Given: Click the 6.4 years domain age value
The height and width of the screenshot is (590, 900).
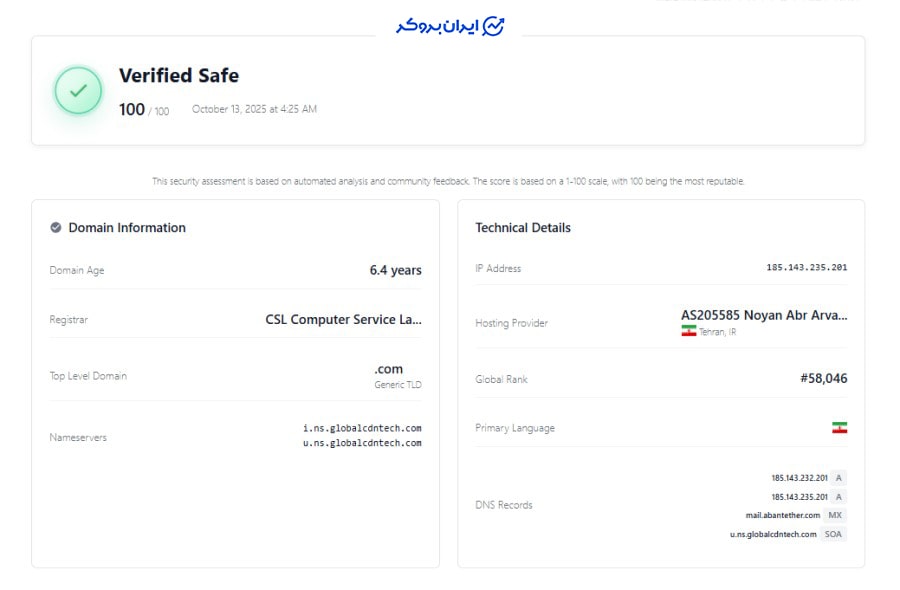Looking at the screenshot, I should [395, 270].
